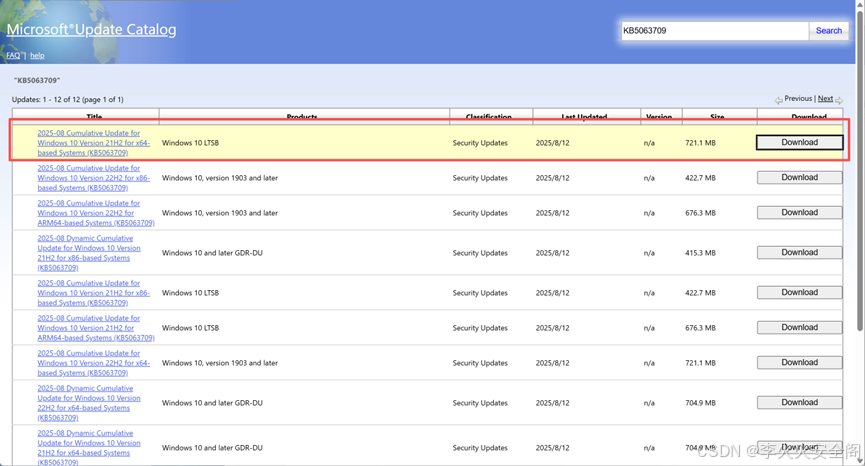Open Cumulative Update 21H2 ARM64-based Systems link
Screen dimensions: 865x466
click(96, 328)
